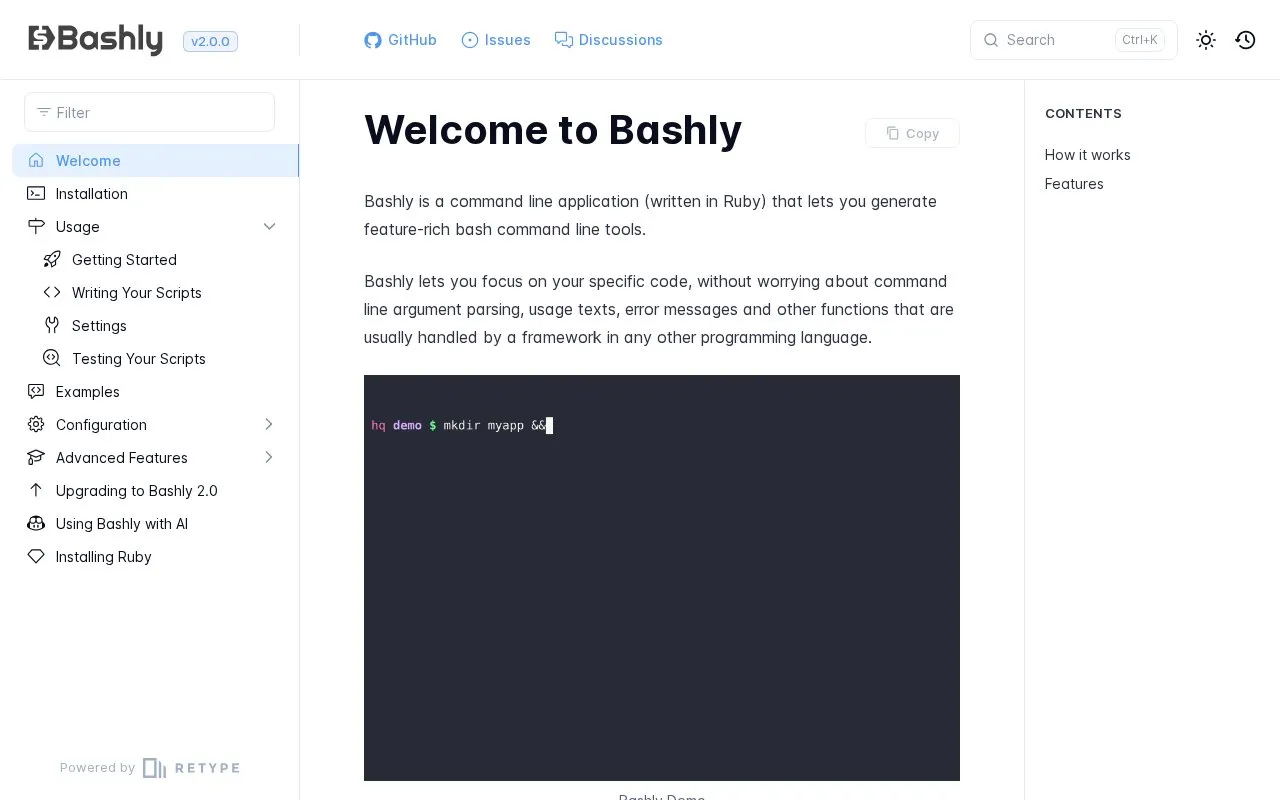Image resolution: width=1280 pixels, height=800 pixels.
Task: Click the Advanced Features graduation cap icon
Action: point(36,457)
